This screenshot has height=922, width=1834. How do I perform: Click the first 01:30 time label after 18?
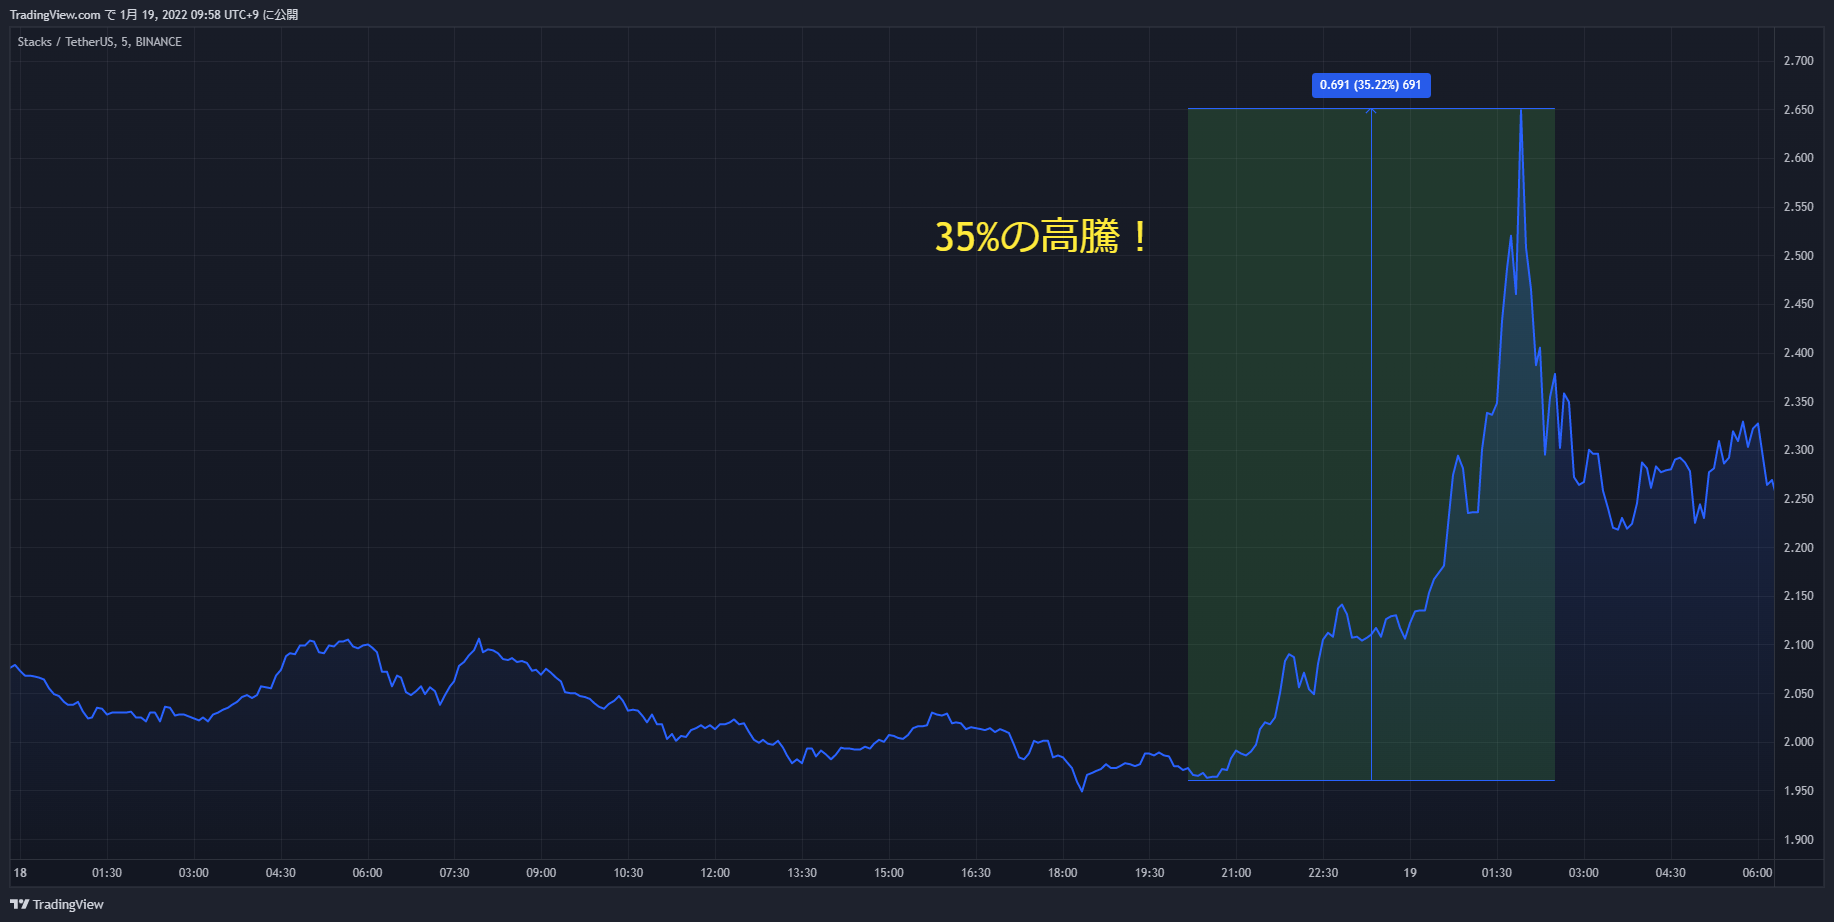pos(107,873)
